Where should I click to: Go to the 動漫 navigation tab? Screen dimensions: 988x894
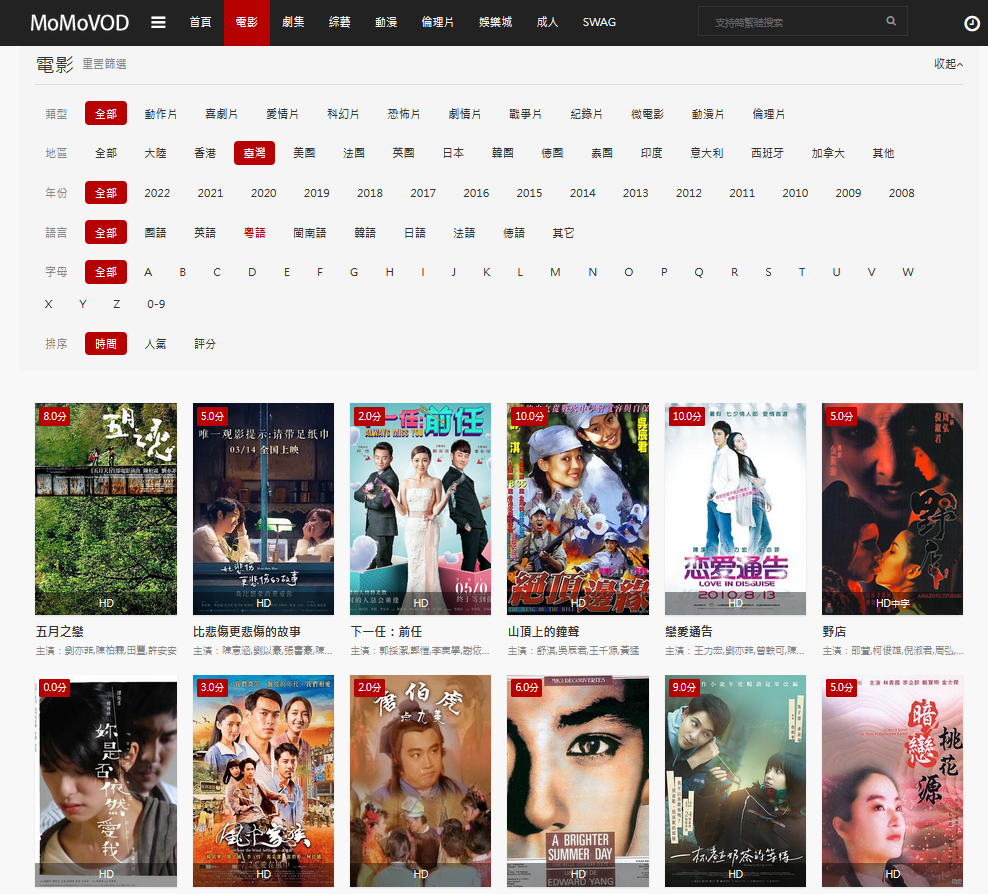(x=386, y=22)
